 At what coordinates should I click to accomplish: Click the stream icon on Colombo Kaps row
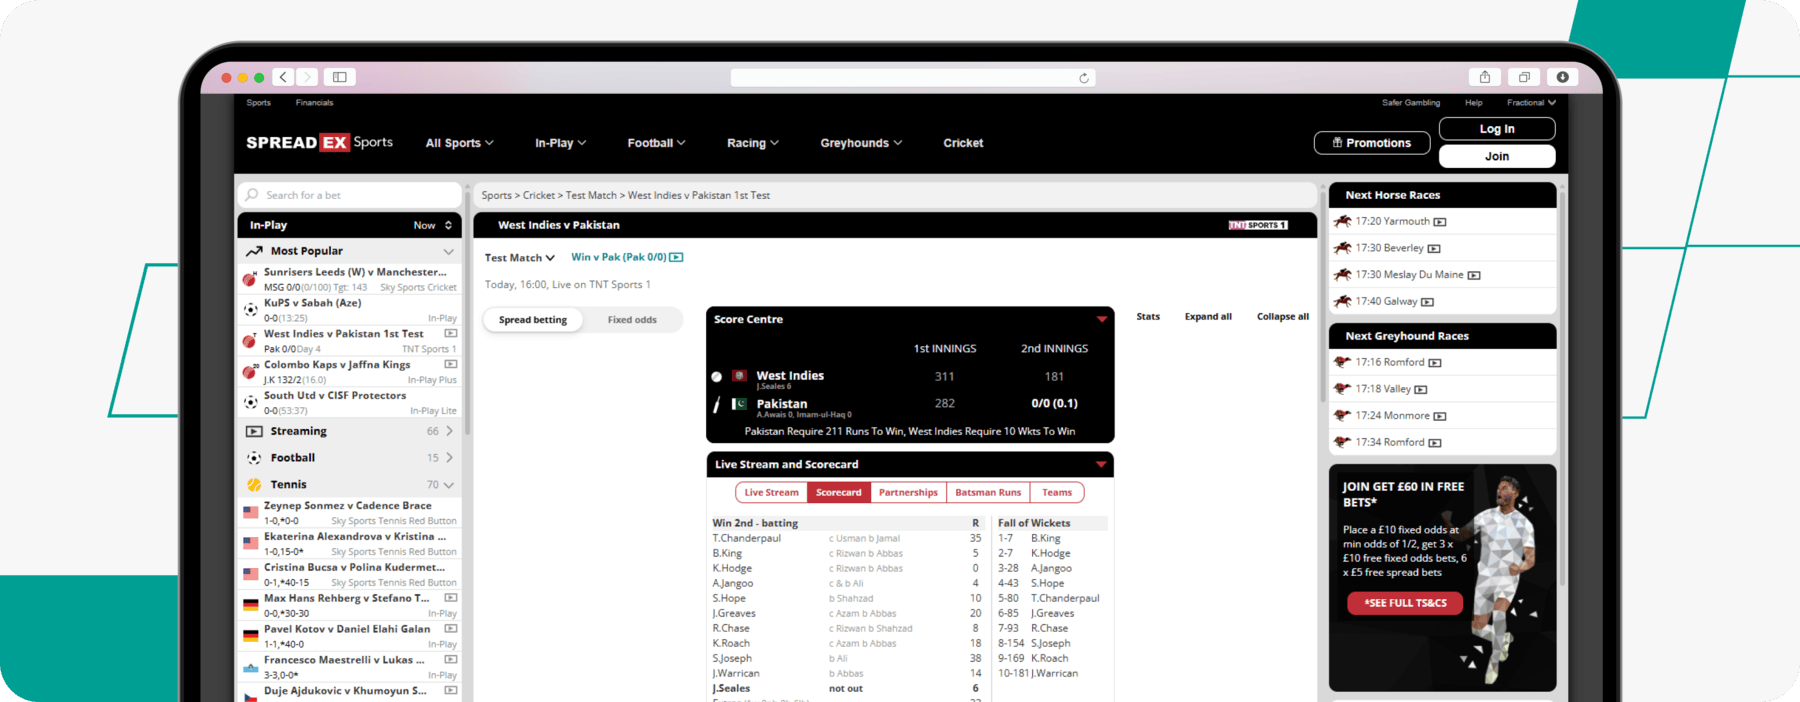(x=451, y=365)
